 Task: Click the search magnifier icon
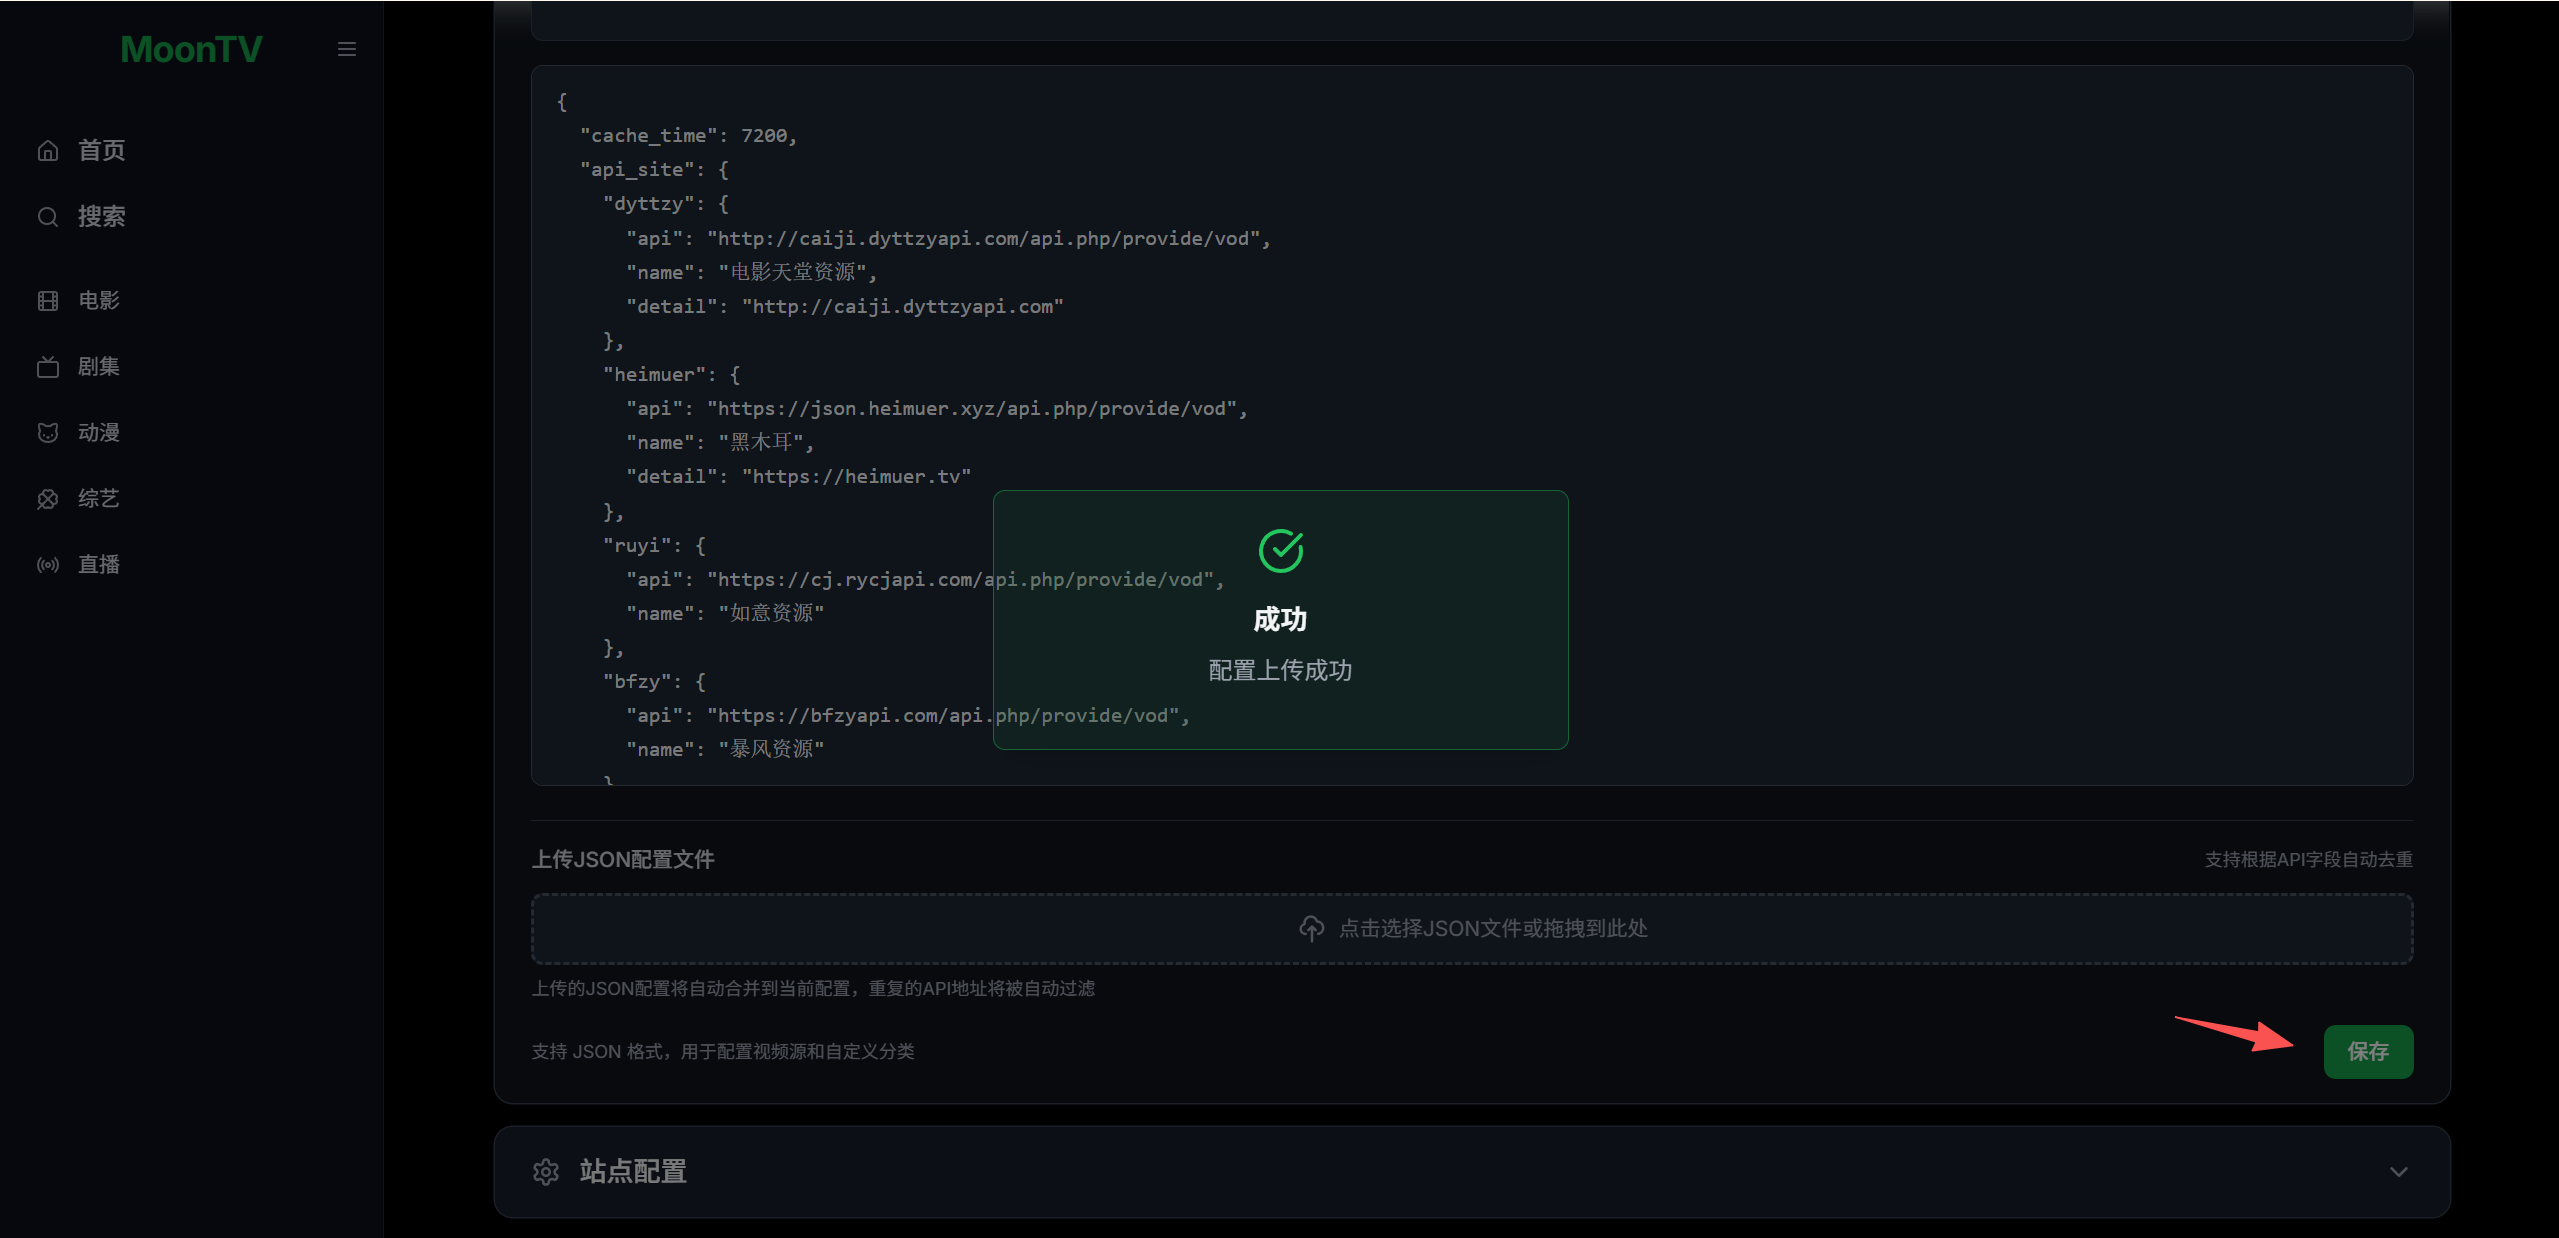[x=48, y=217]
